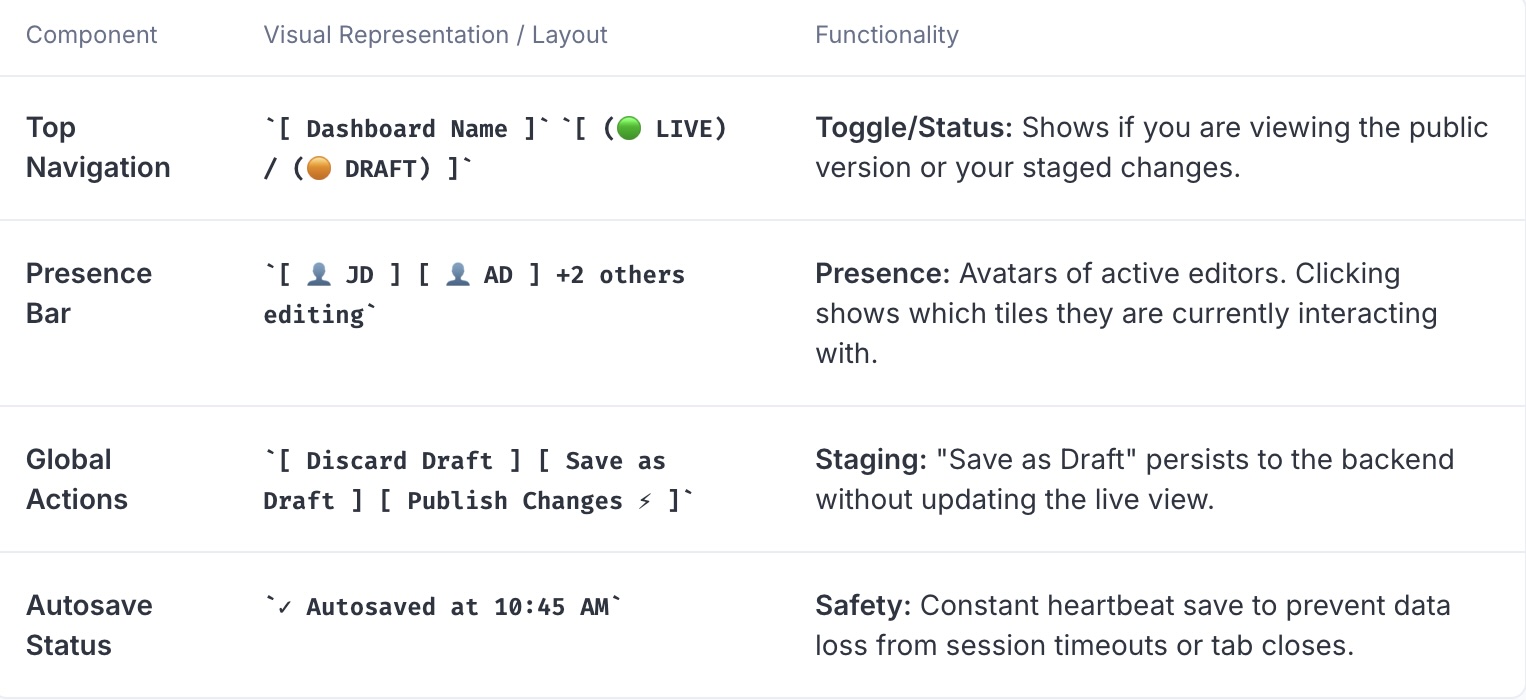Click the lightning bolt after Publish Changes
This screenshot has height=700, width=1526.
tap(645, 501)
